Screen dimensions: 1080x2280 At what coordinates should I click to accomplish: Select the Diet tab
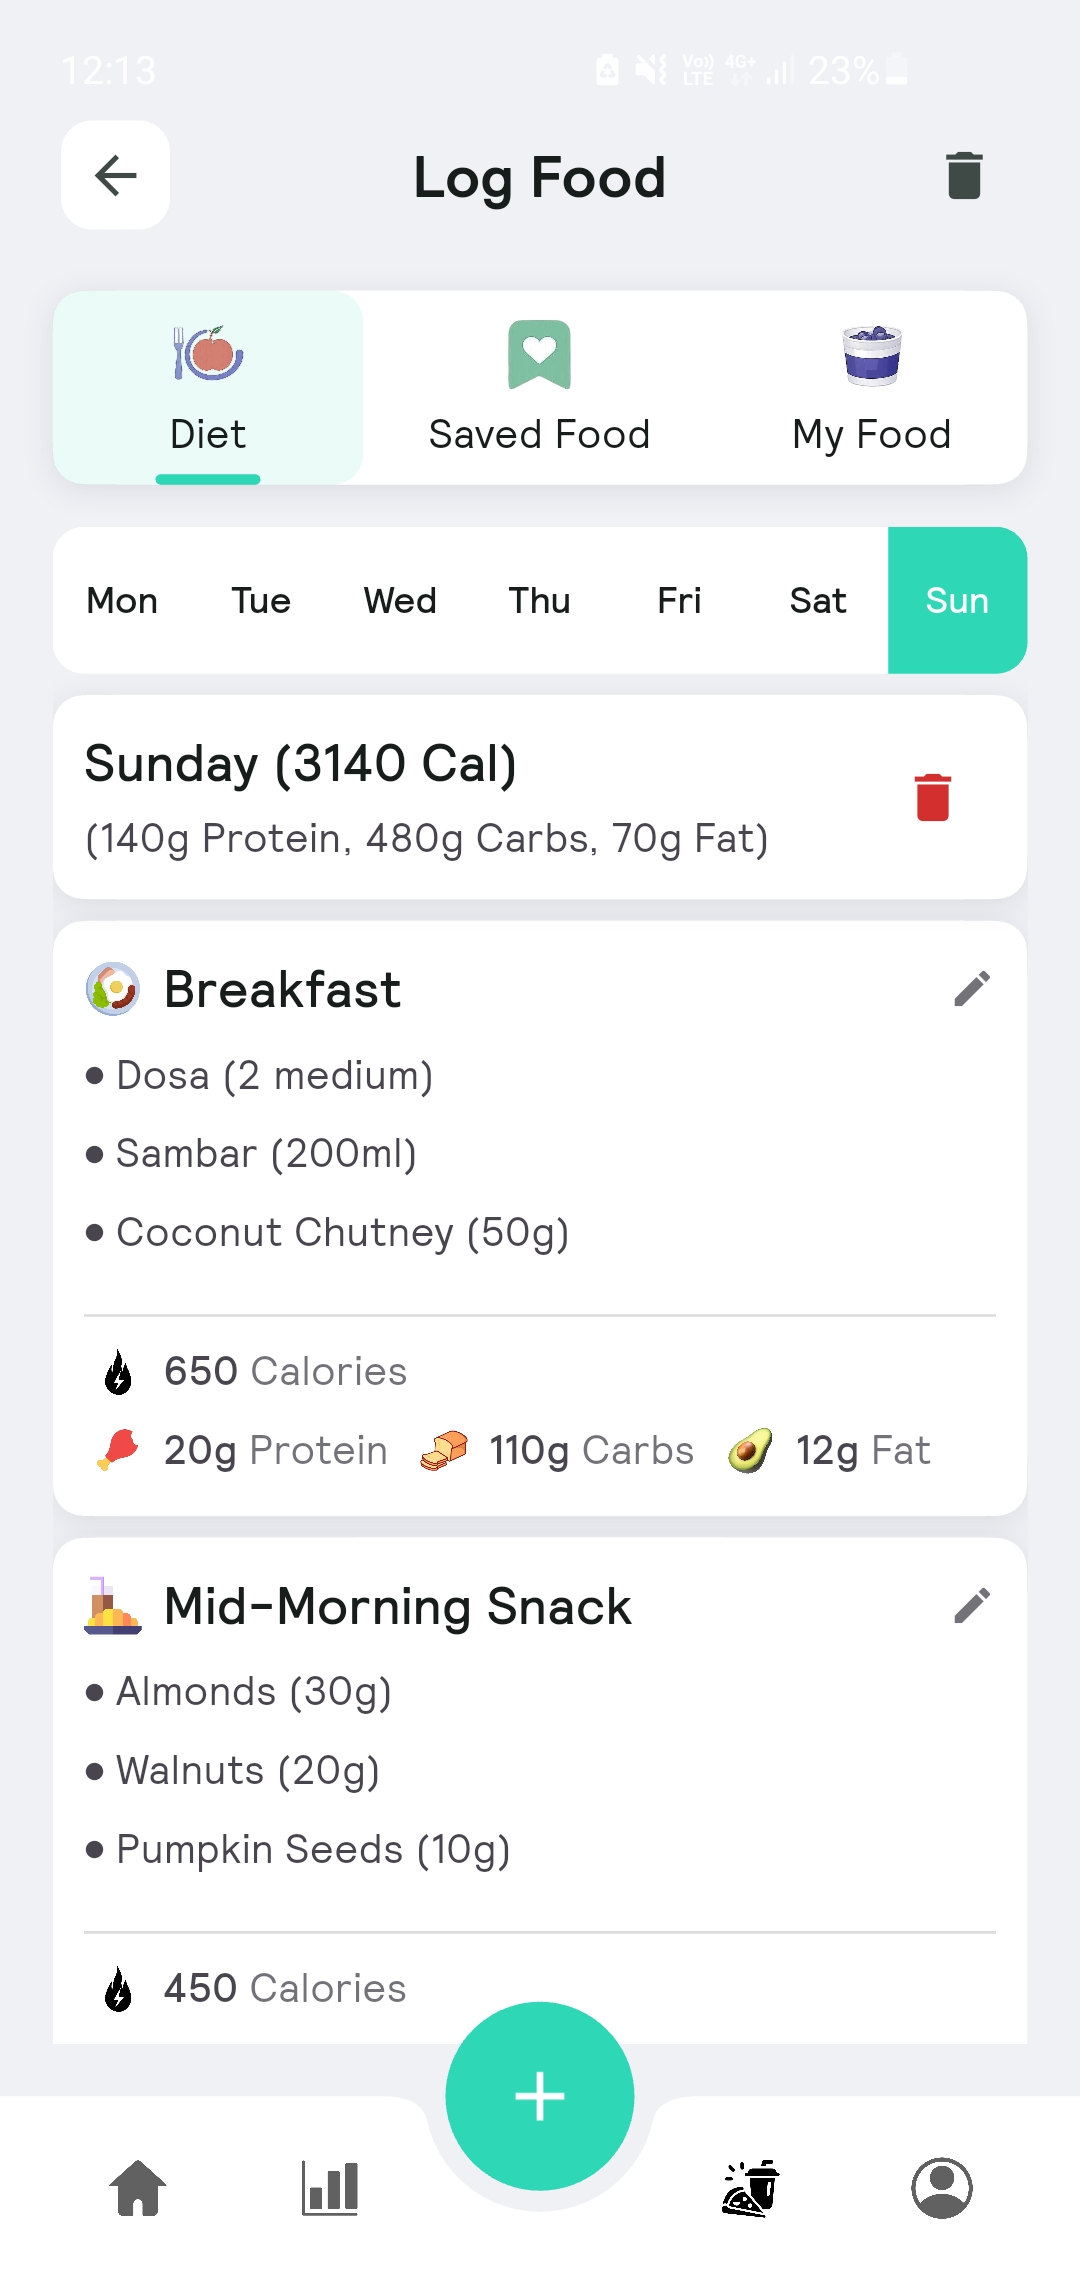click(x=208, y=388)
